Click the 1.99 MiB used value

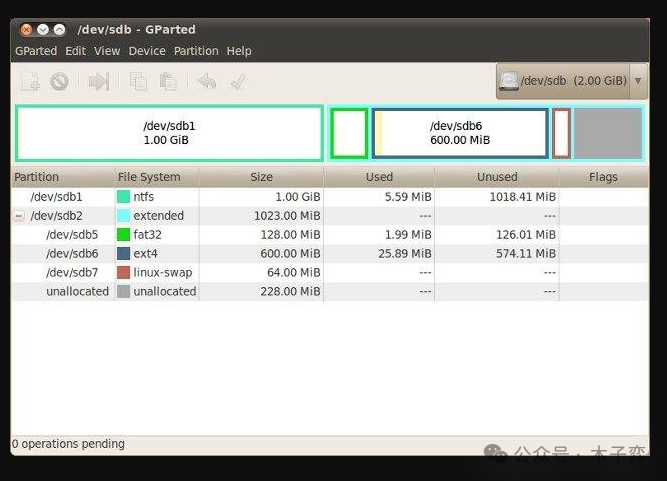408,234
